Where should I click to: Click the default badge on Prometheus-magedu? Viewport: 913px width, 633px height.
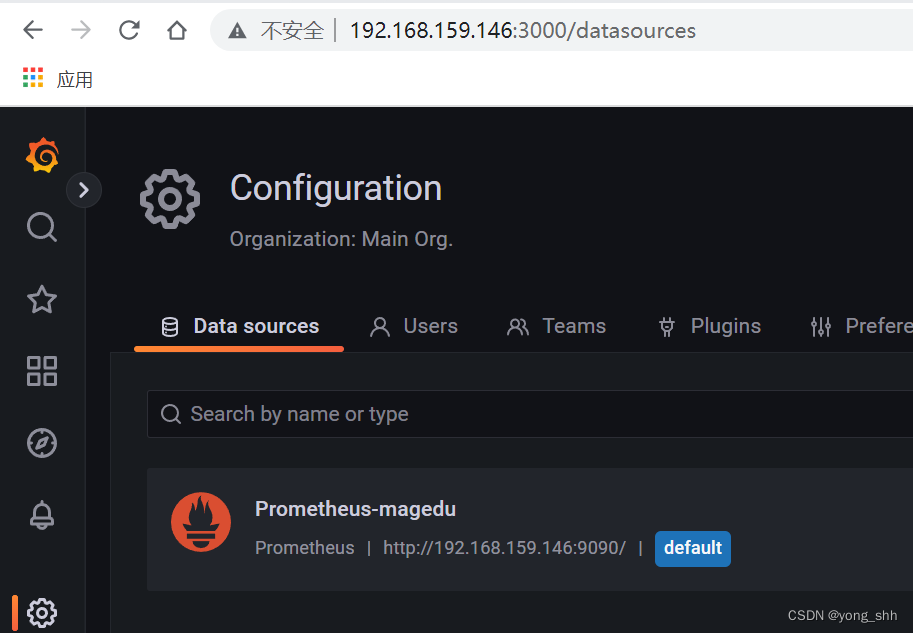pos(692,548)
